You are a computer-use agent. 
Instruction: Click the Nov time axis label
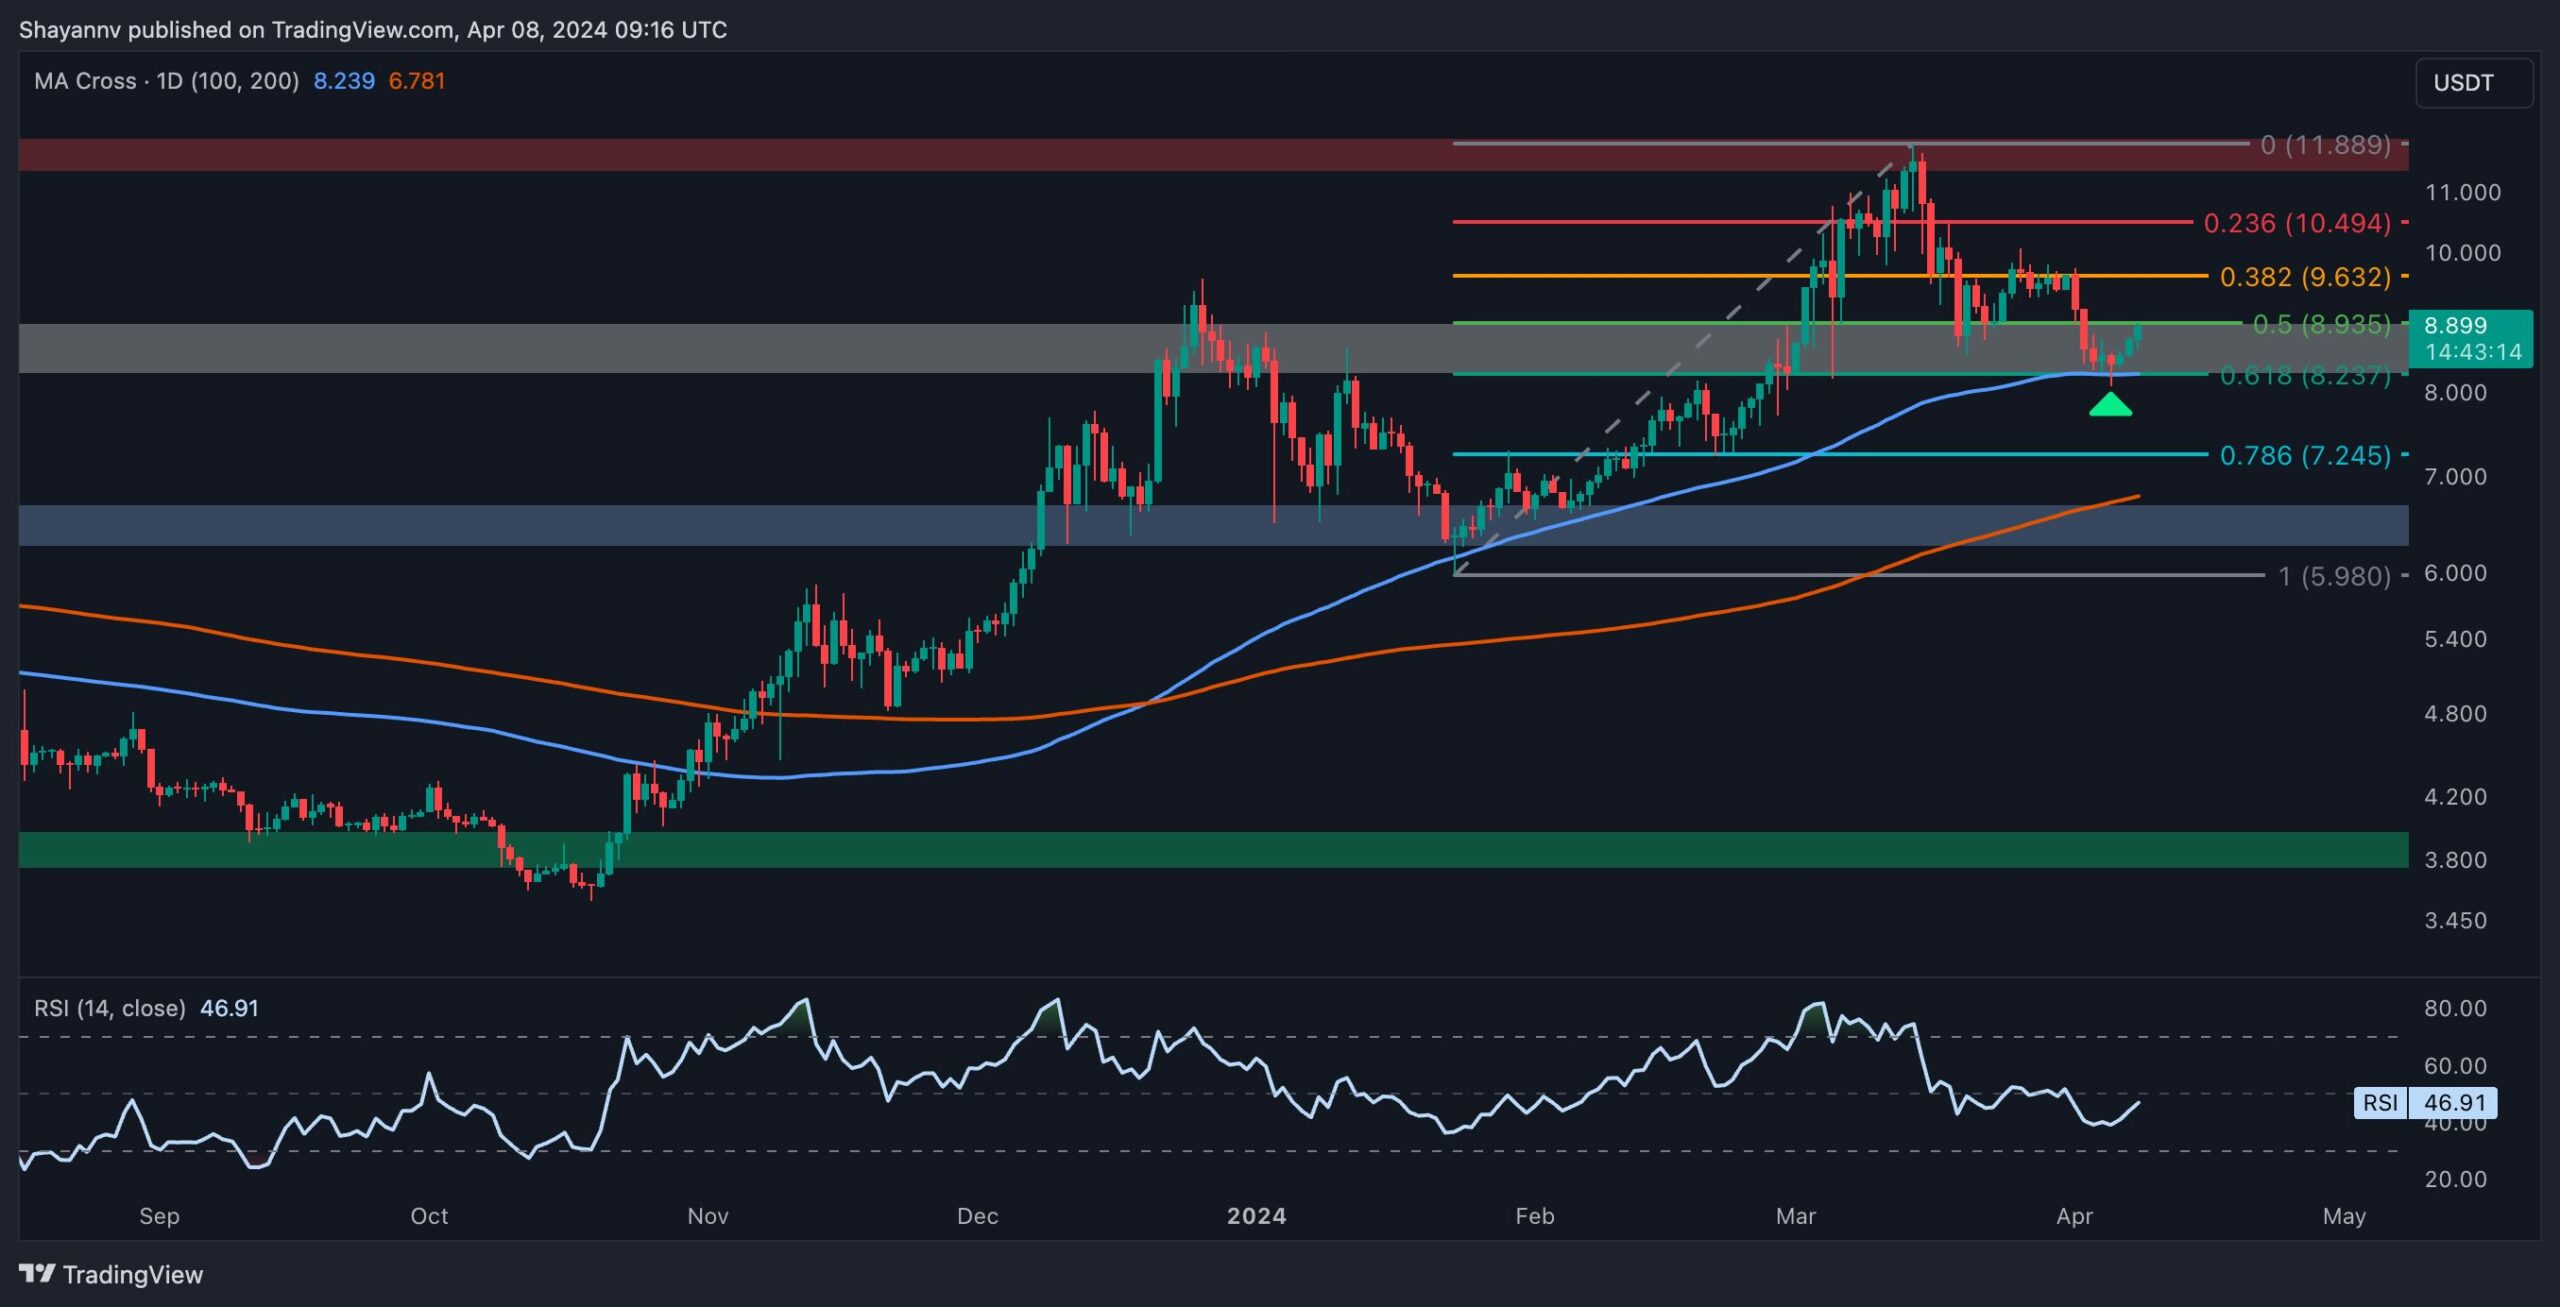pos(708,1216)
